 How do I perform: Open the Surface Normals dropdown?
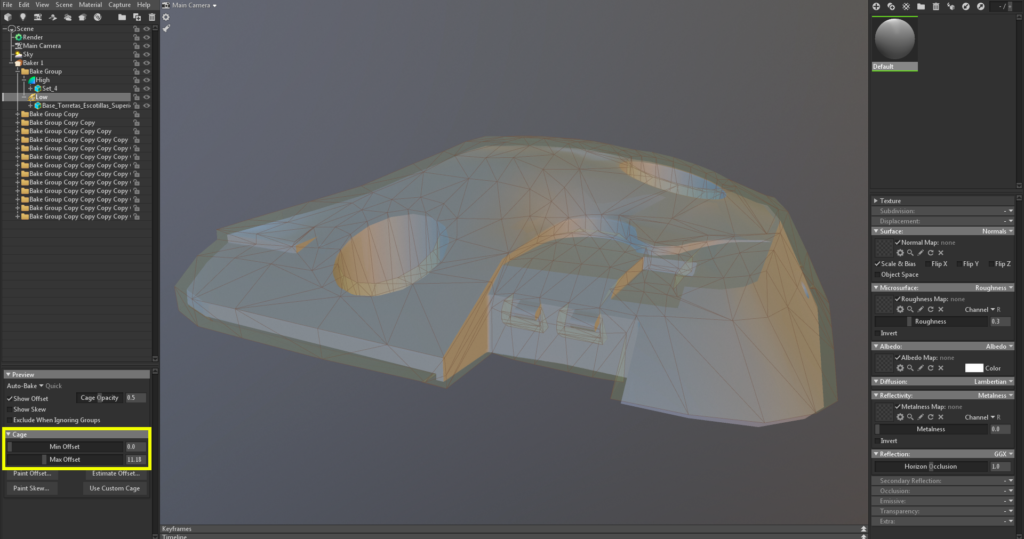[x=997, y=231]
